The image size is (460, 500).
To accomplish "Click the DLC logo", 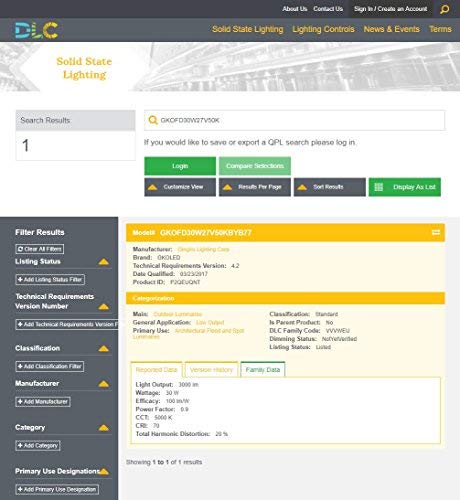I will (x=37, y=30).
